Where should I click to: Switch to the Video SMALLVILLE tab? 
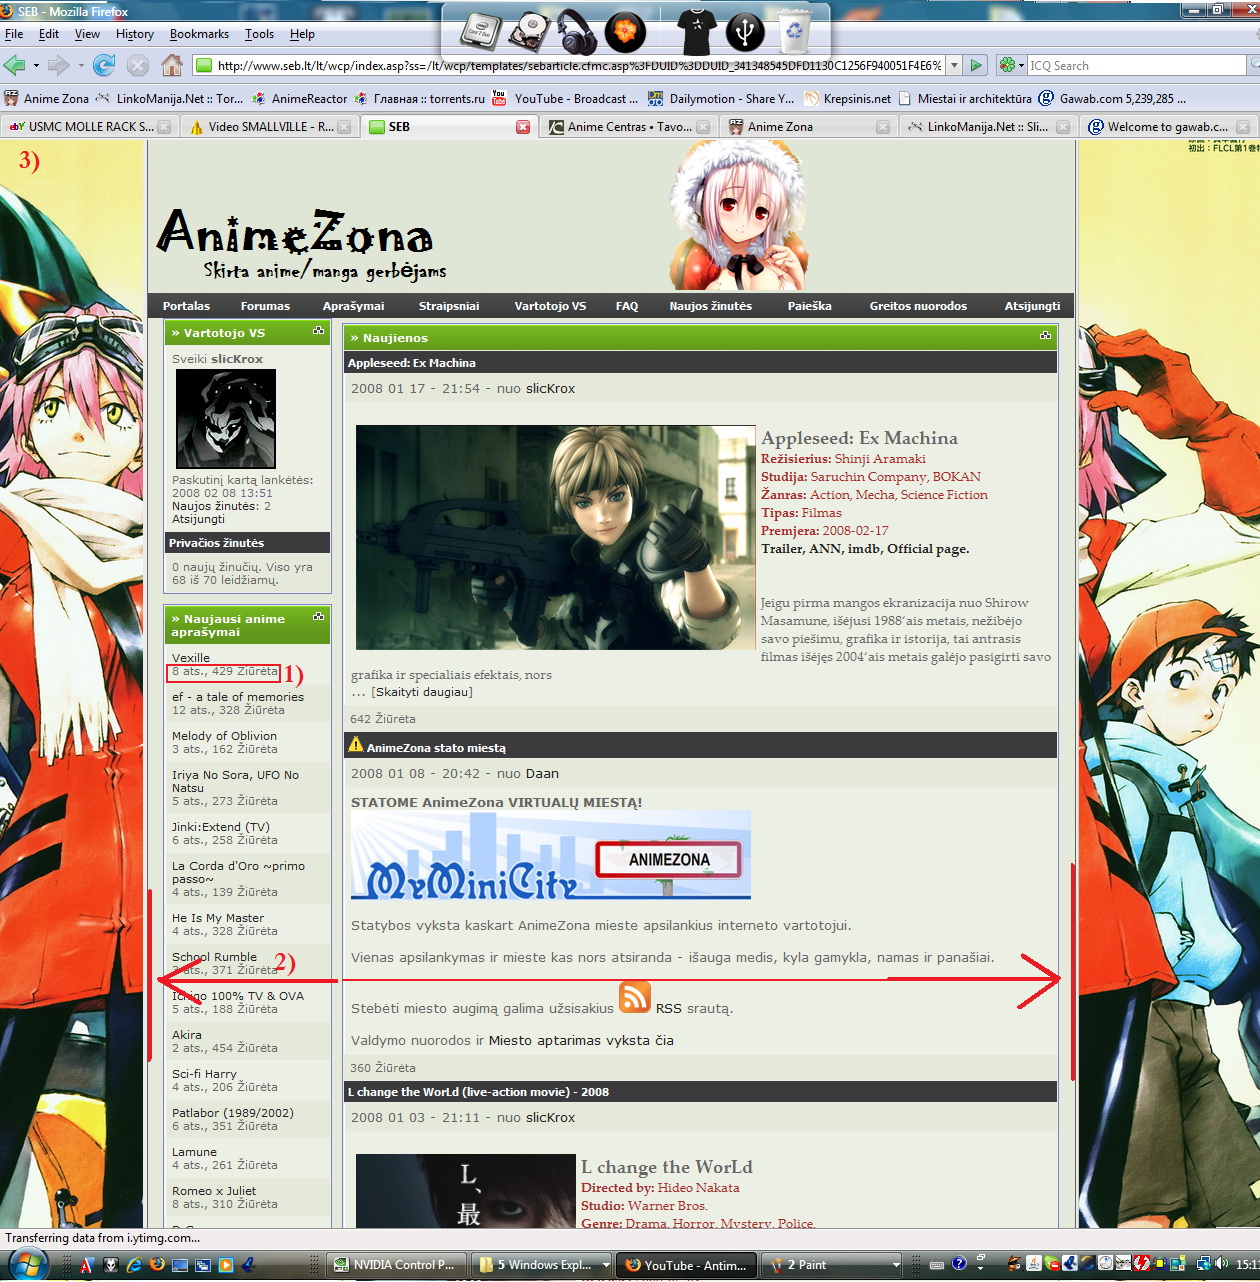[x=269, y=127]
